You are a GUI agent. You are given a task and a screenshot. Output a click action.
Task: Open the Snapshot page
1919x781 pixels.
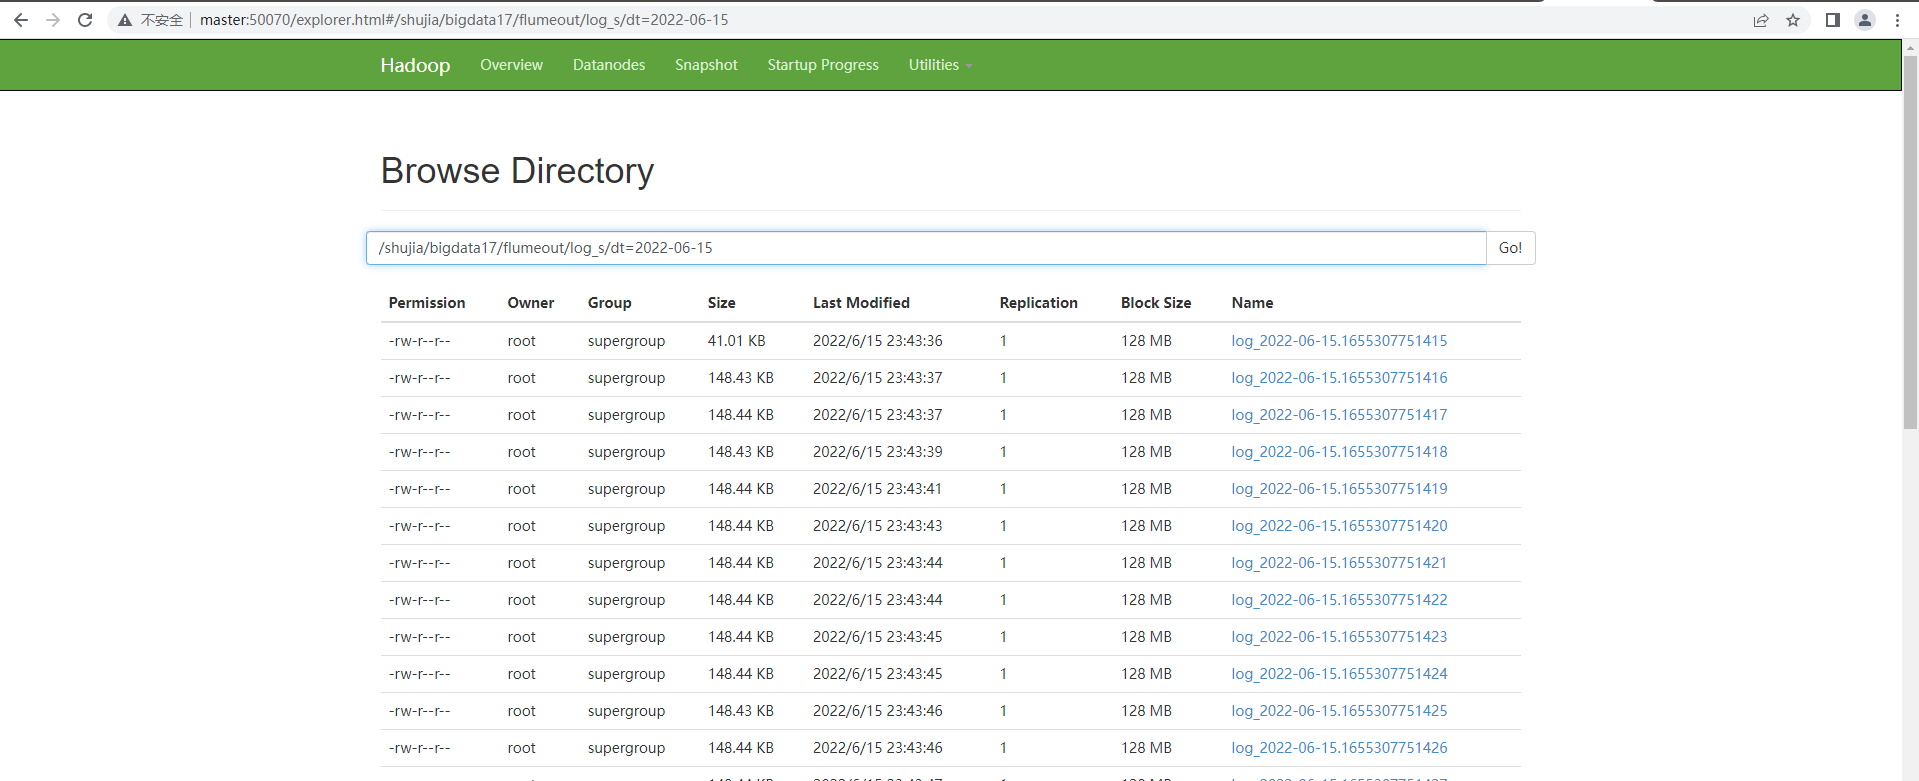tap(706, 65)
